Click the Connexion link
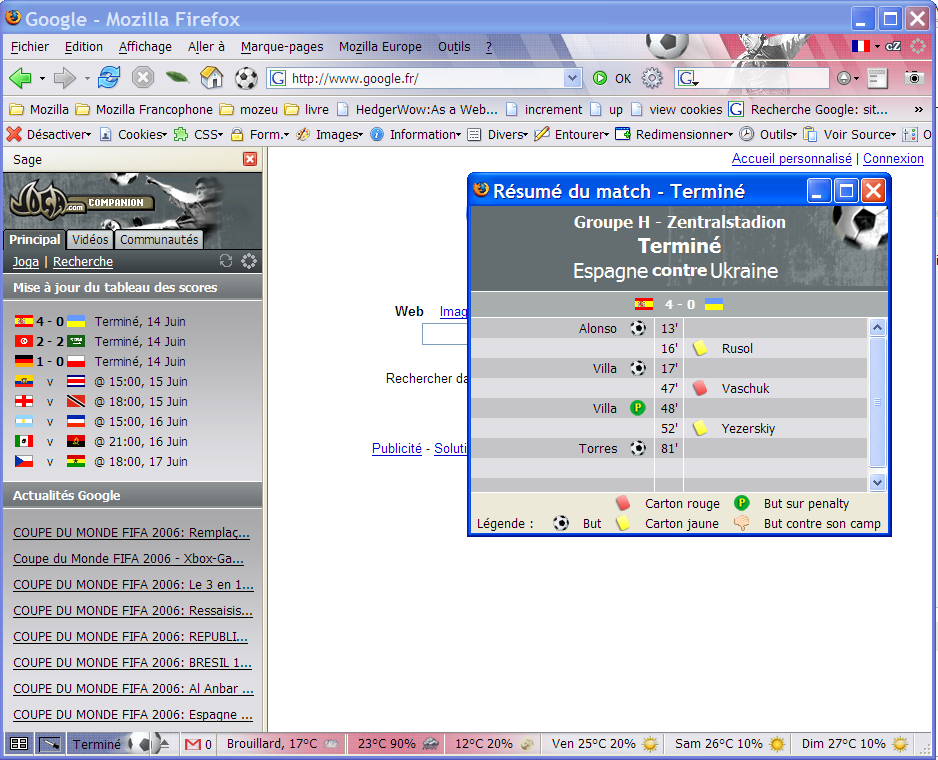The width and height of the screenshot is (938, 760). pos(893,159)
